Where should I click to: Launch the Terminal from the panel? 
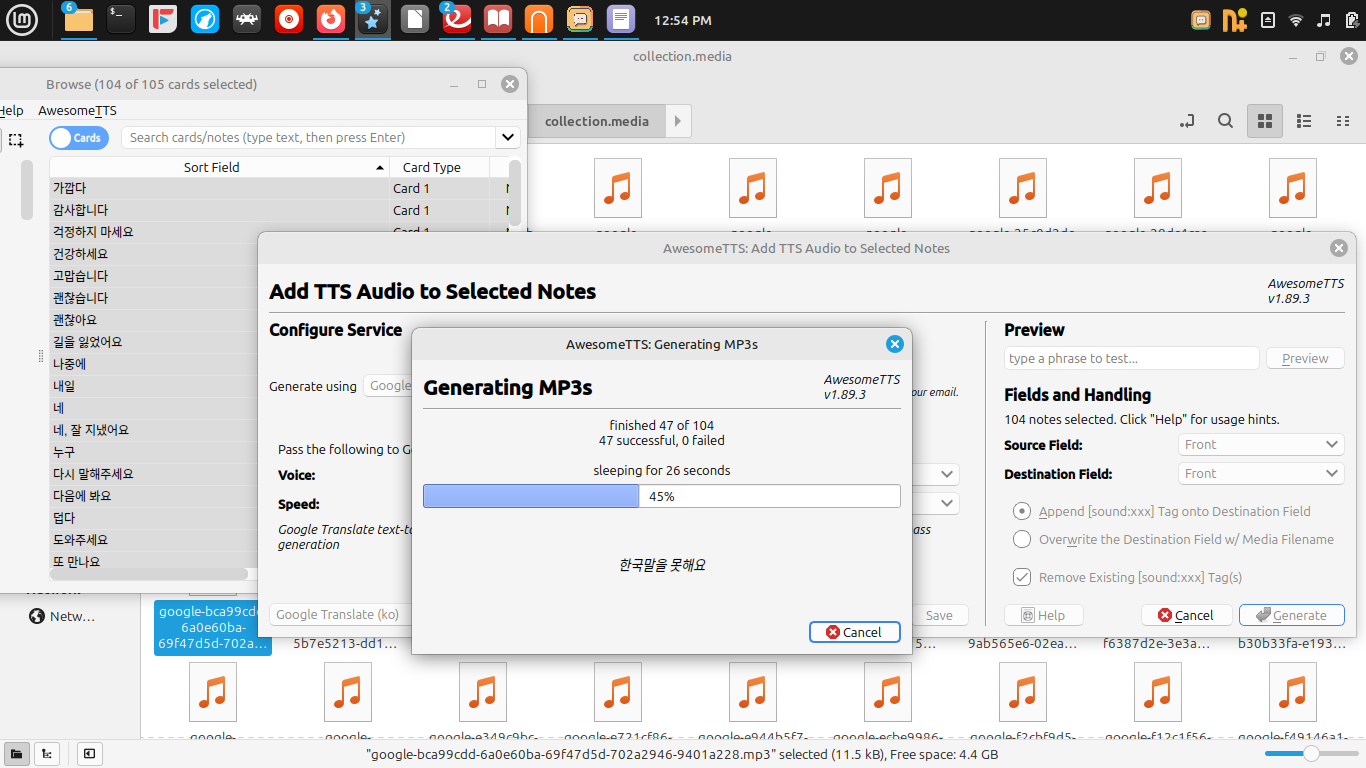[121, 19]
